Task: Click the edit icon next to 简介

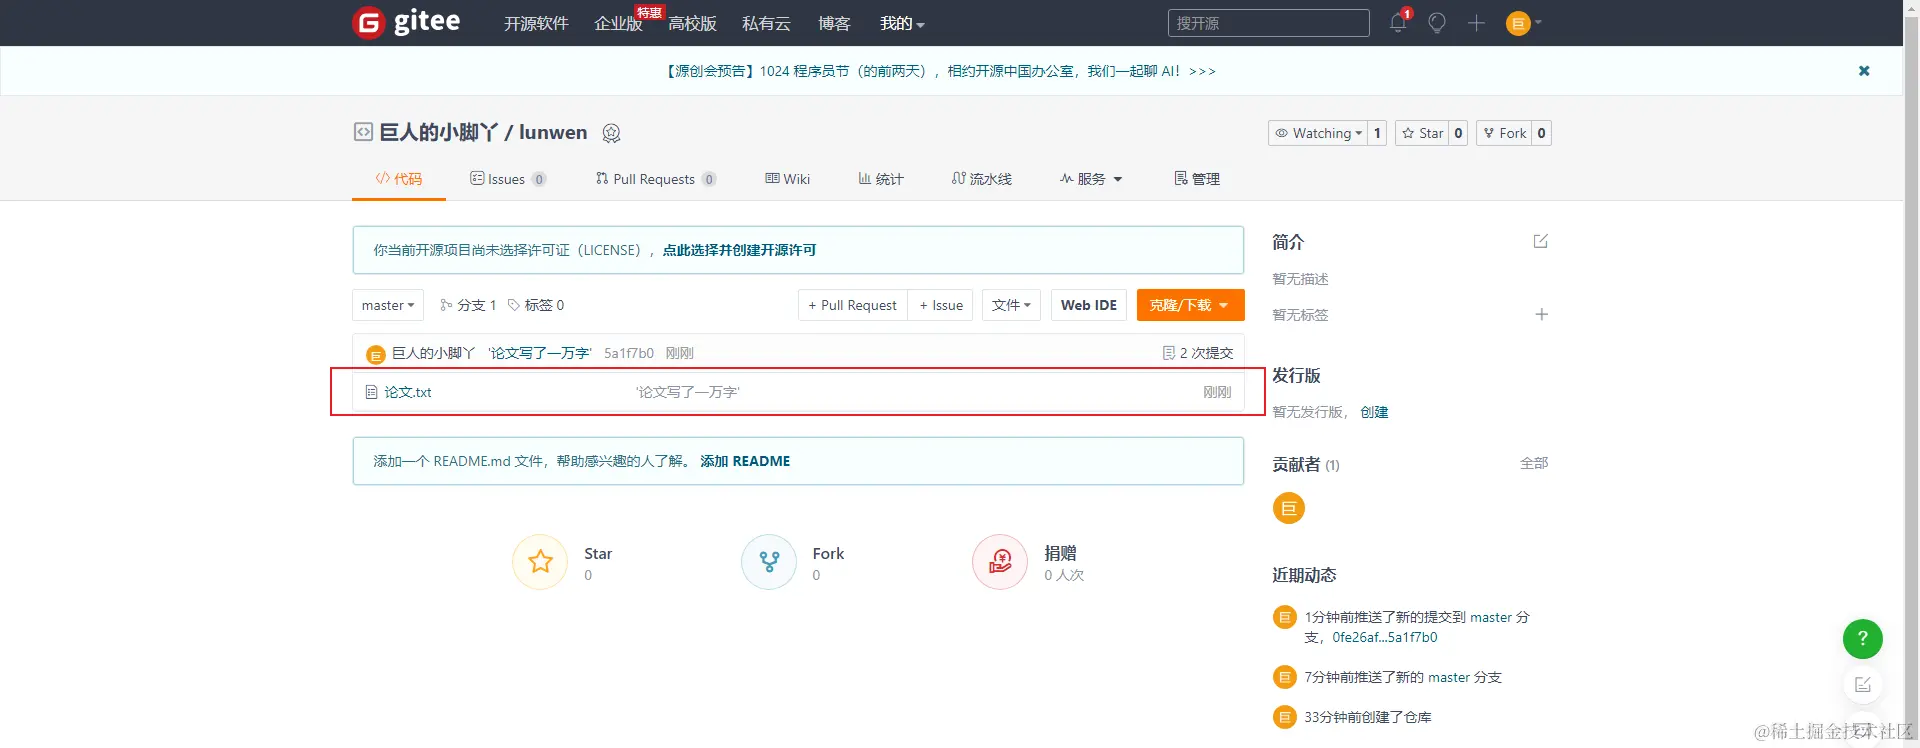Action: (x=1541, y=241)
